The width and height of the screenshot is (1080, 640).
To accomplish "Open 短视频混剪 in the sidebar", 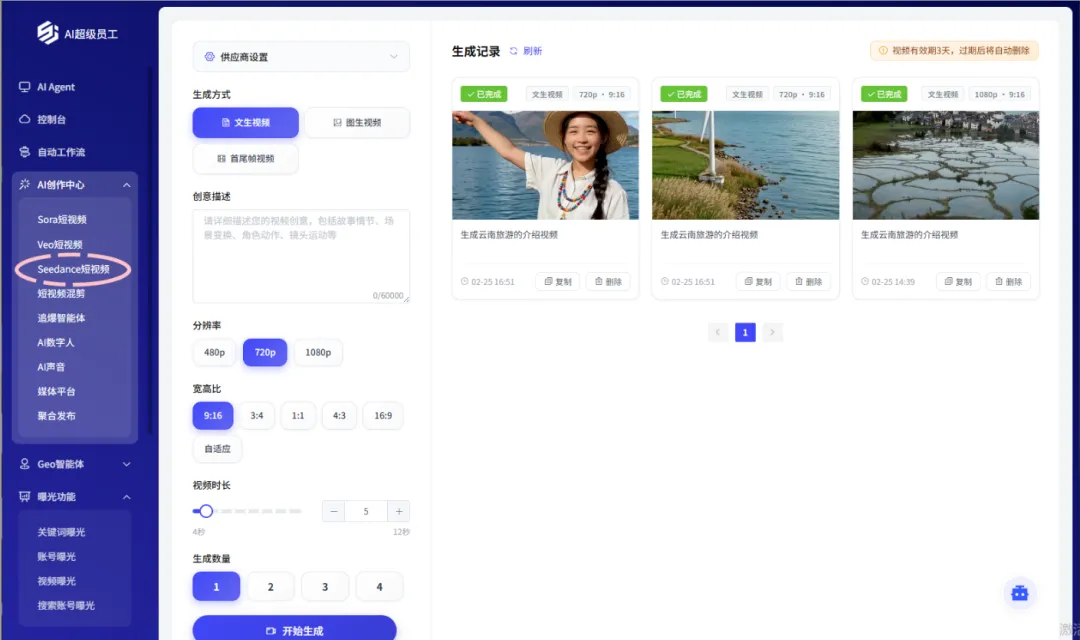I will (x=61, y=293).
